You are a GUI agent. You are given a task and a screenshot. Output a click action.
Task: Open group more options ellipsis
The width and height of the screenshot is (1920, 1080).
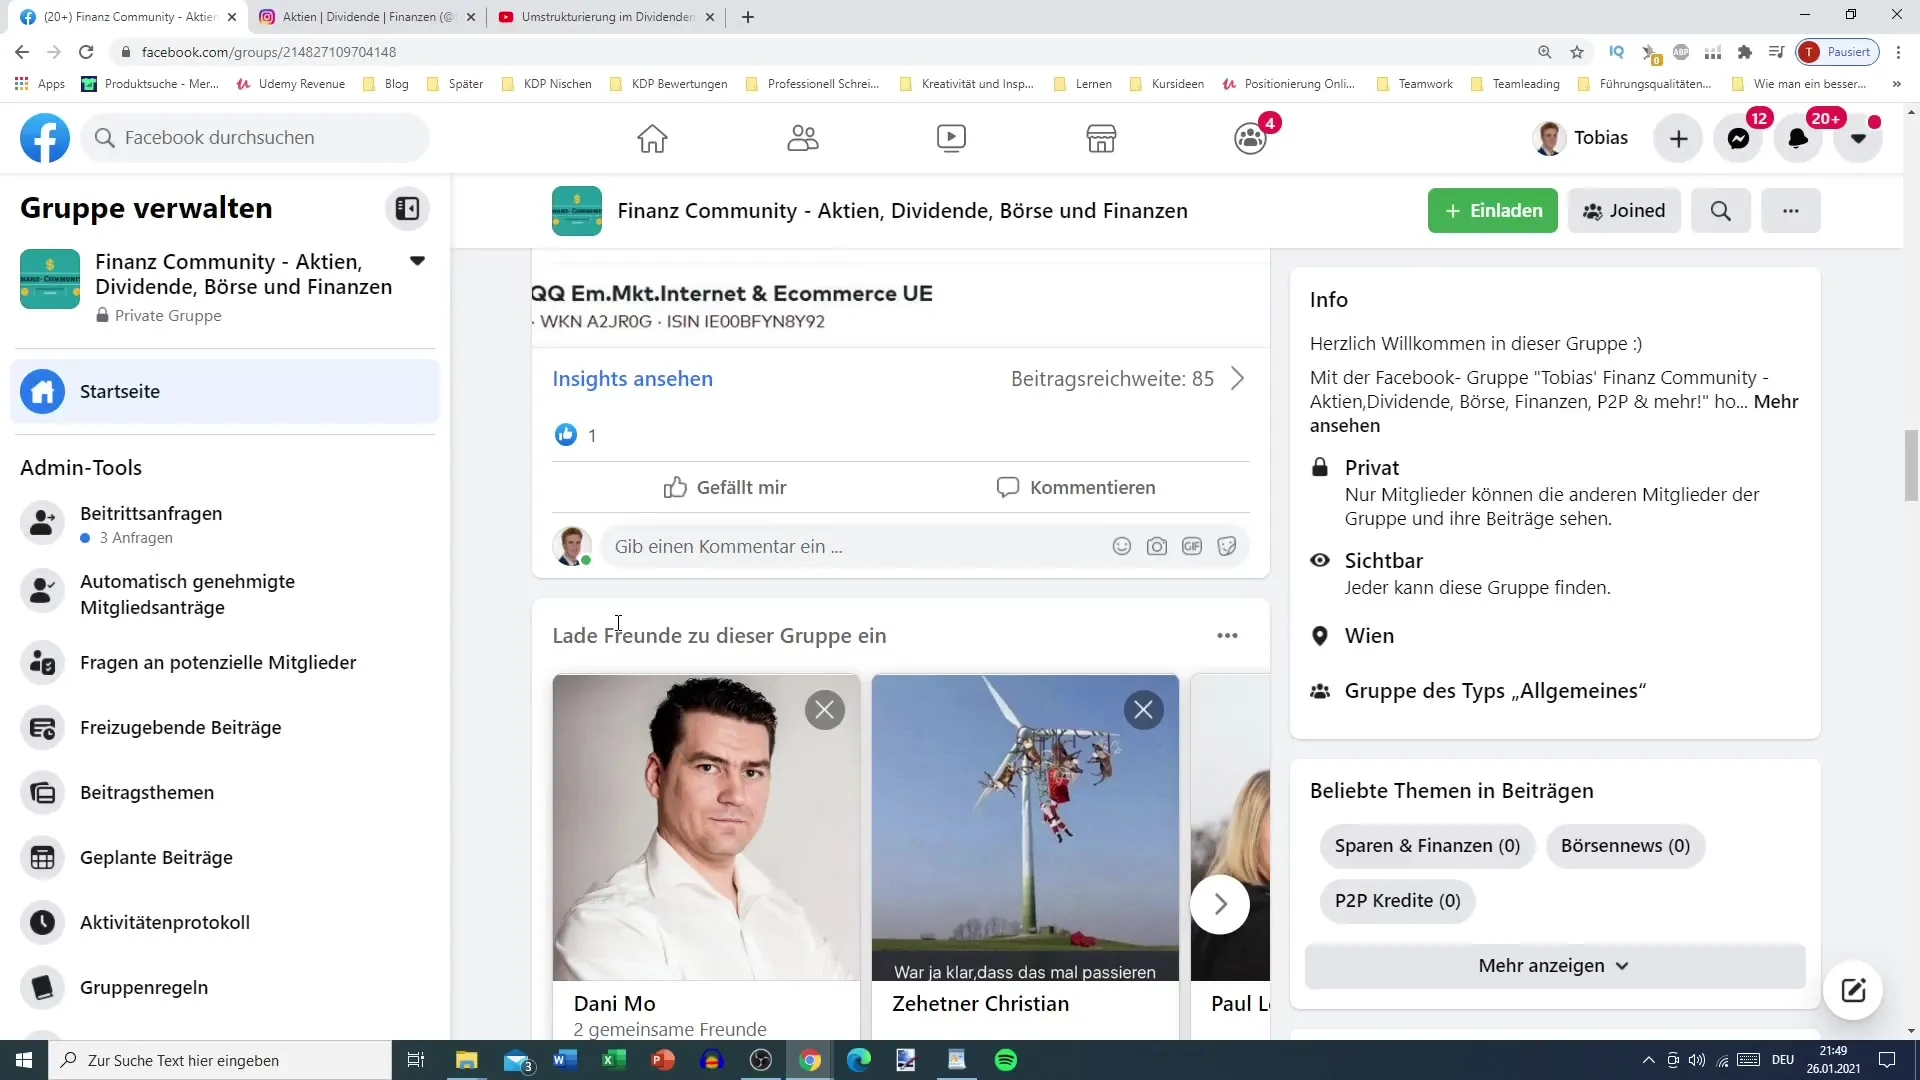1790,210
